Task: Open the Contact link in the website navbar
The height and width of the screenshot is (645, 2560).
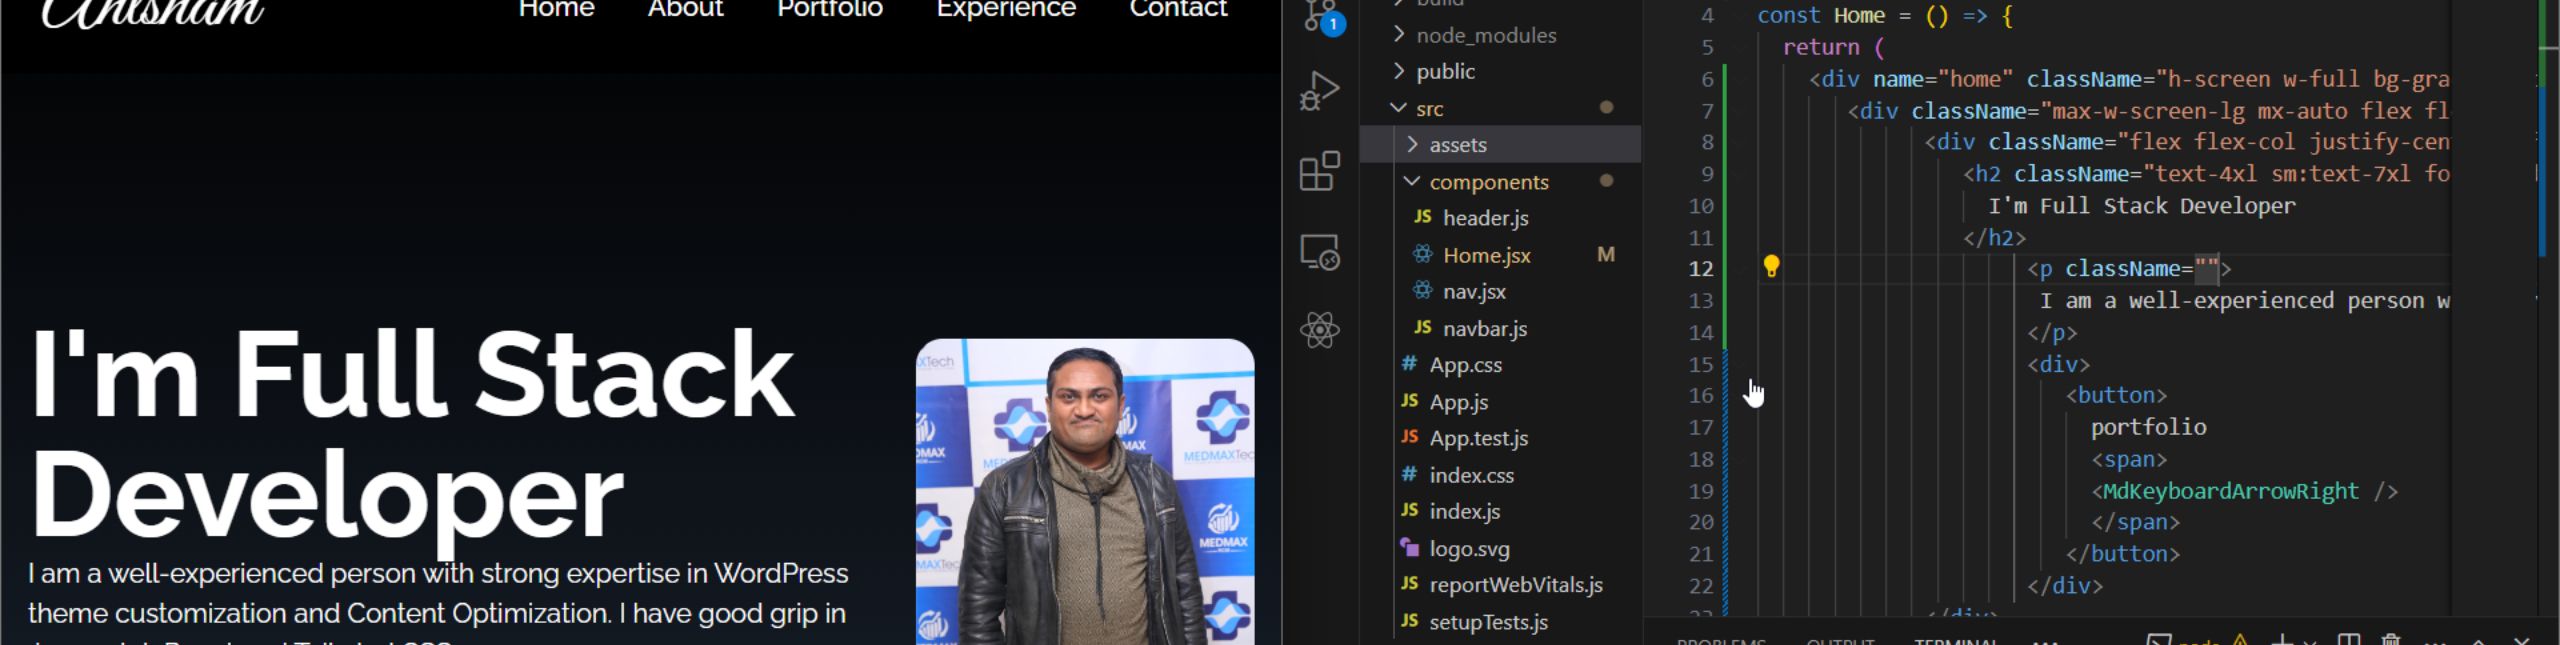Action: point(1178,9)
